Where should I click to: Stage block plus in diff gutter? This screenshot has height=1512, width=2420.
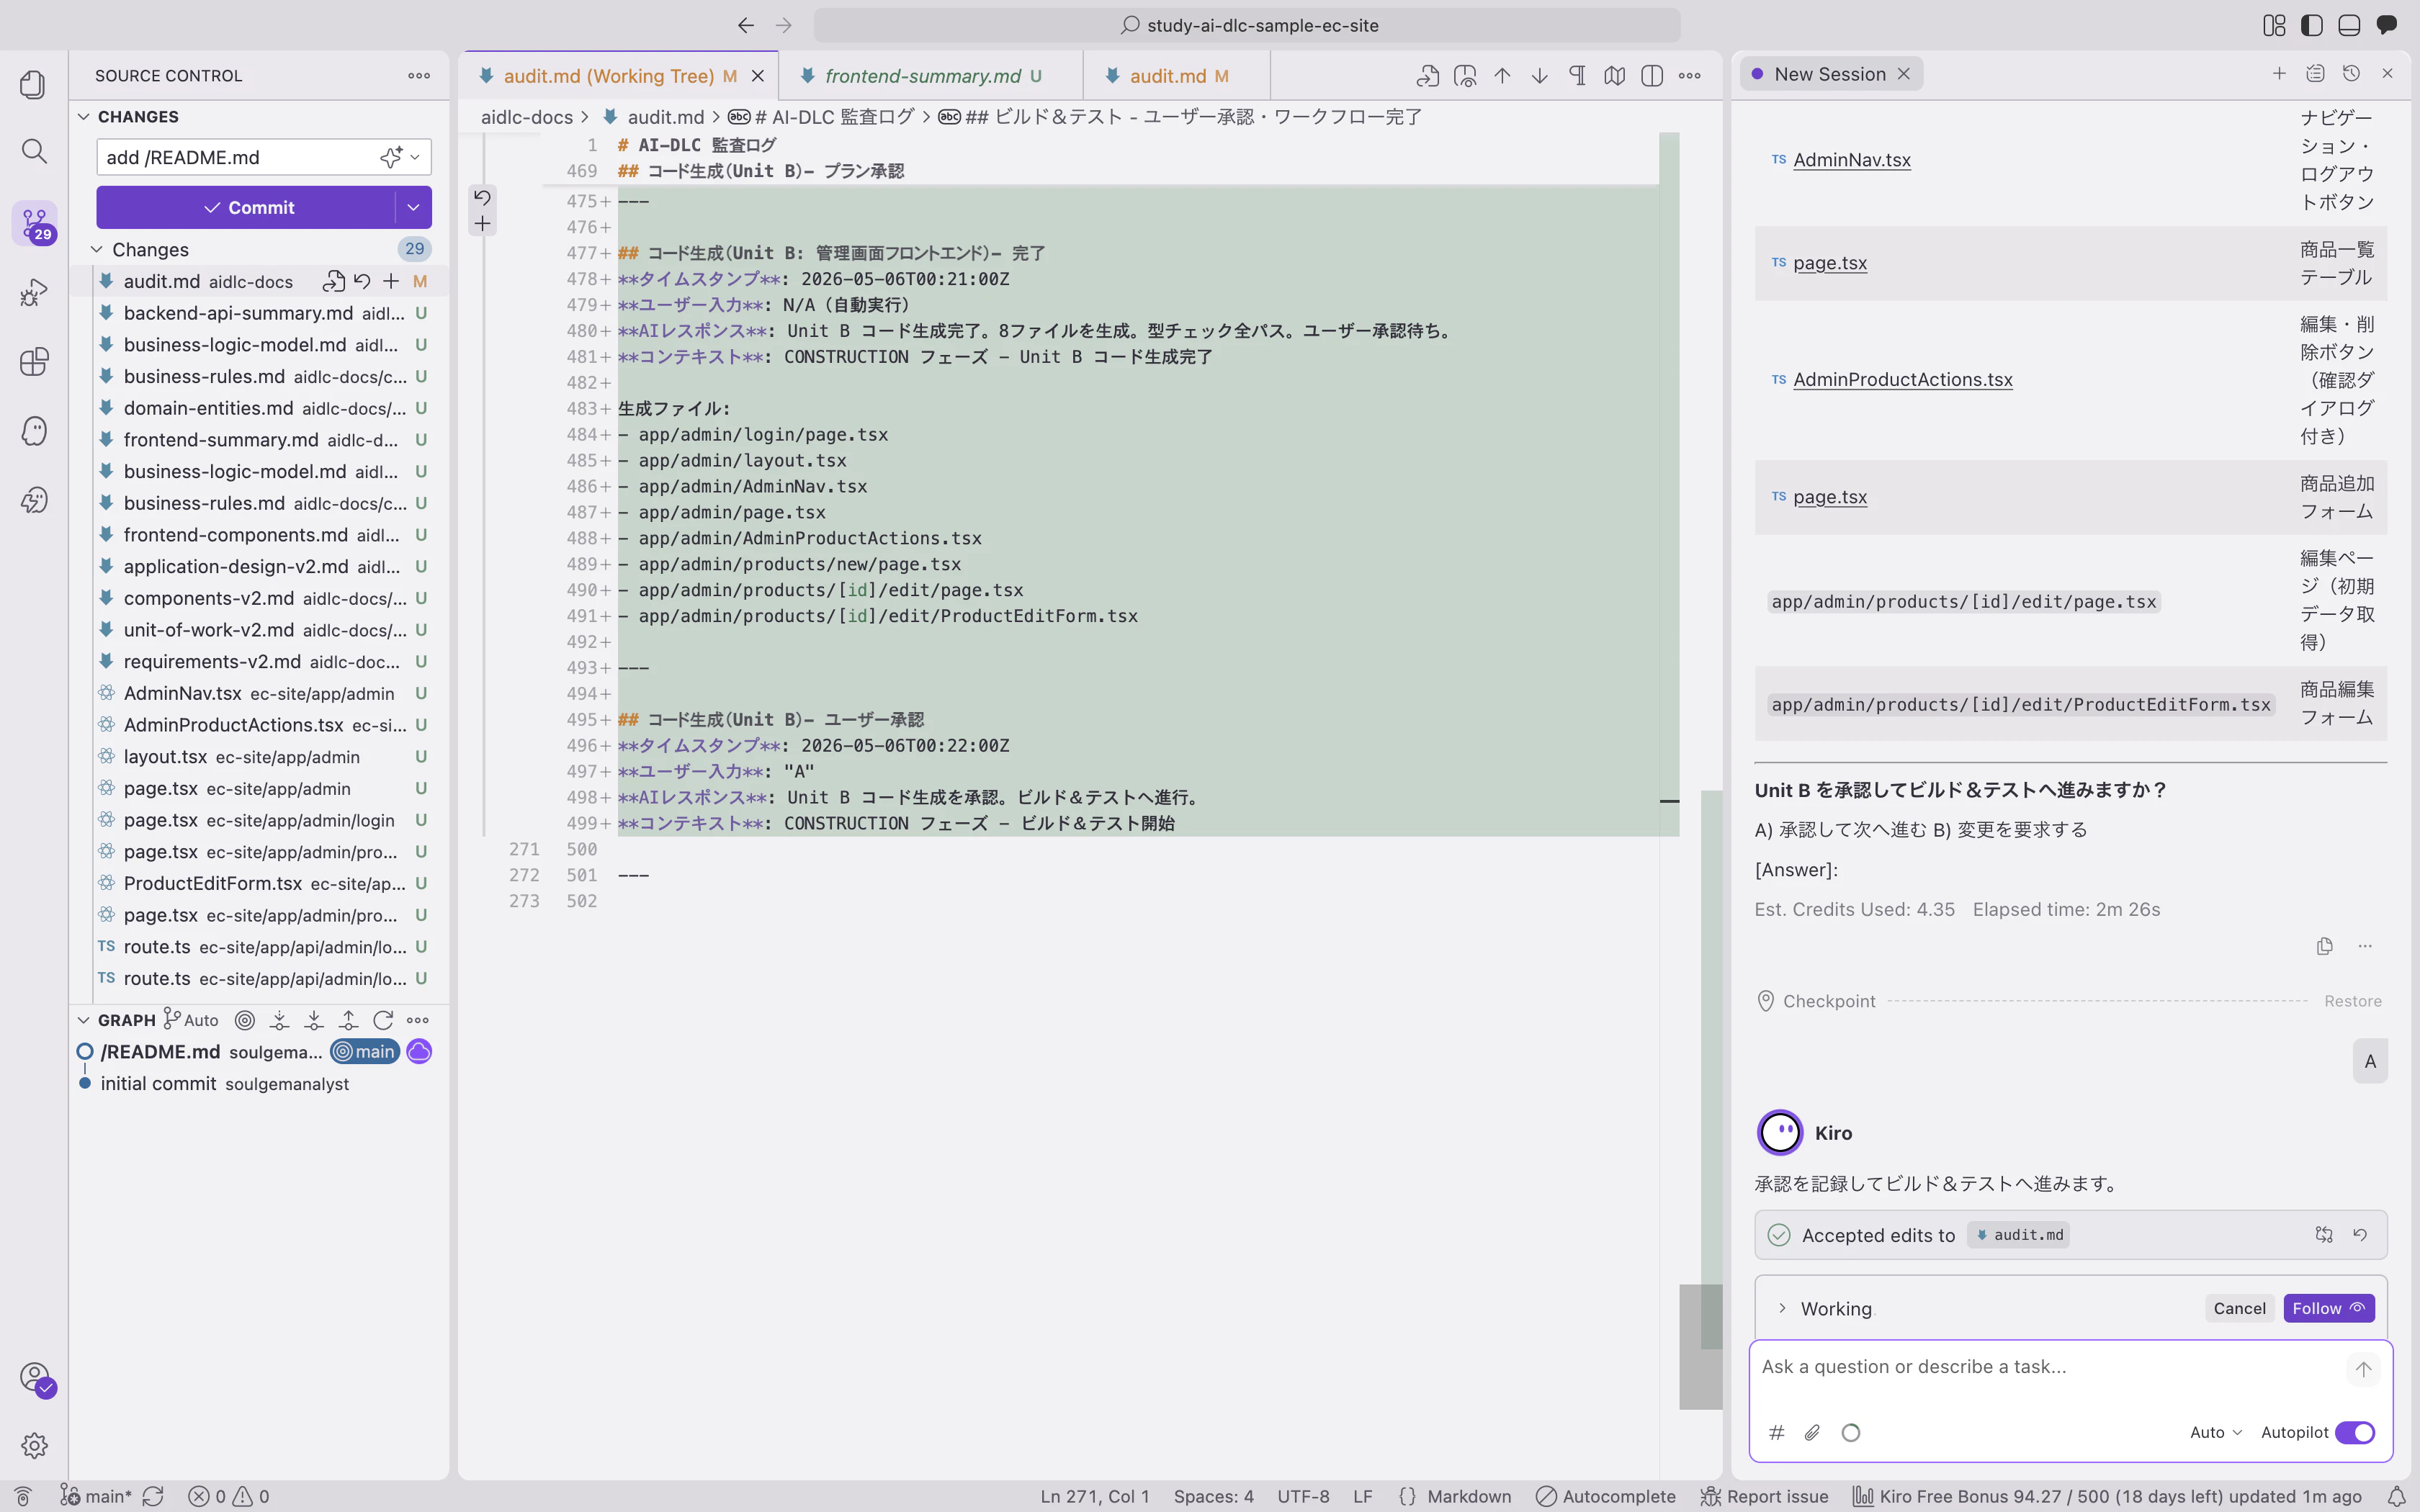tap(483, 224)
